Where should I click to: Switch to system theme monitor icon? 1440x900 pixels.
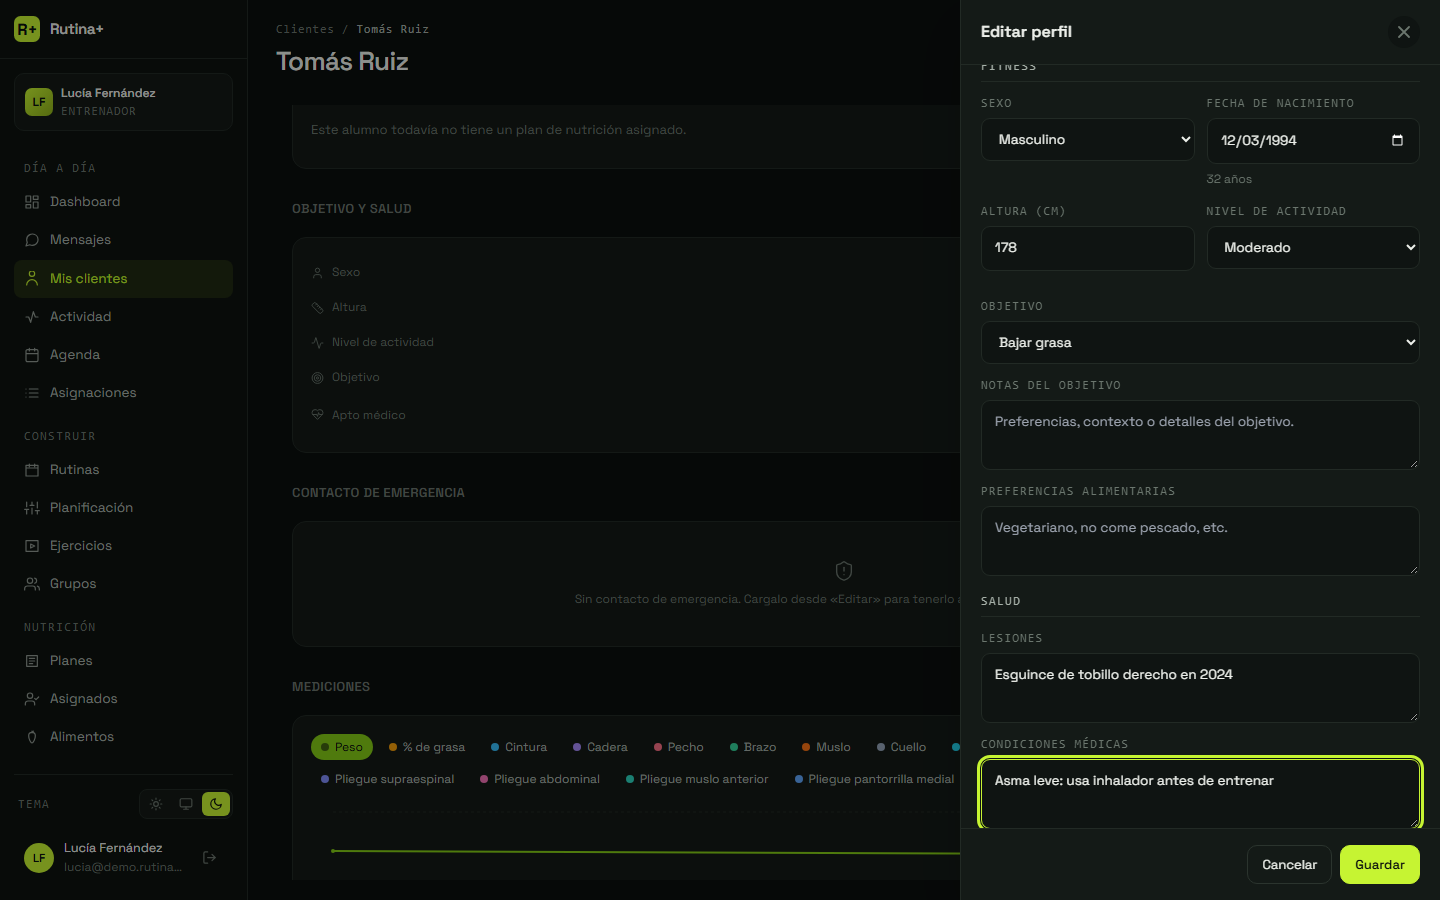coord(186,804)
